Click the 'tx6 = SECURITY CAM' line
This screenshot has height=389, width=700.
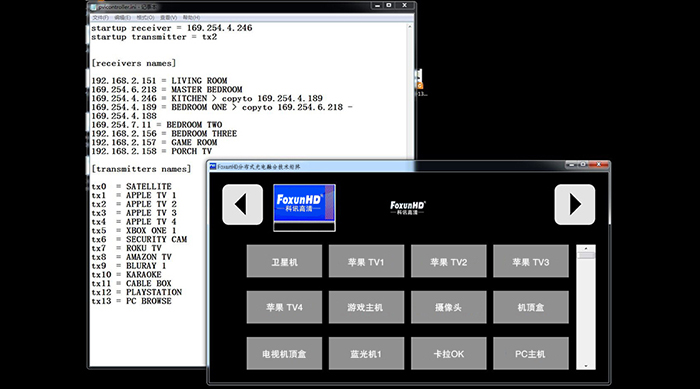(x=139, y=239)
